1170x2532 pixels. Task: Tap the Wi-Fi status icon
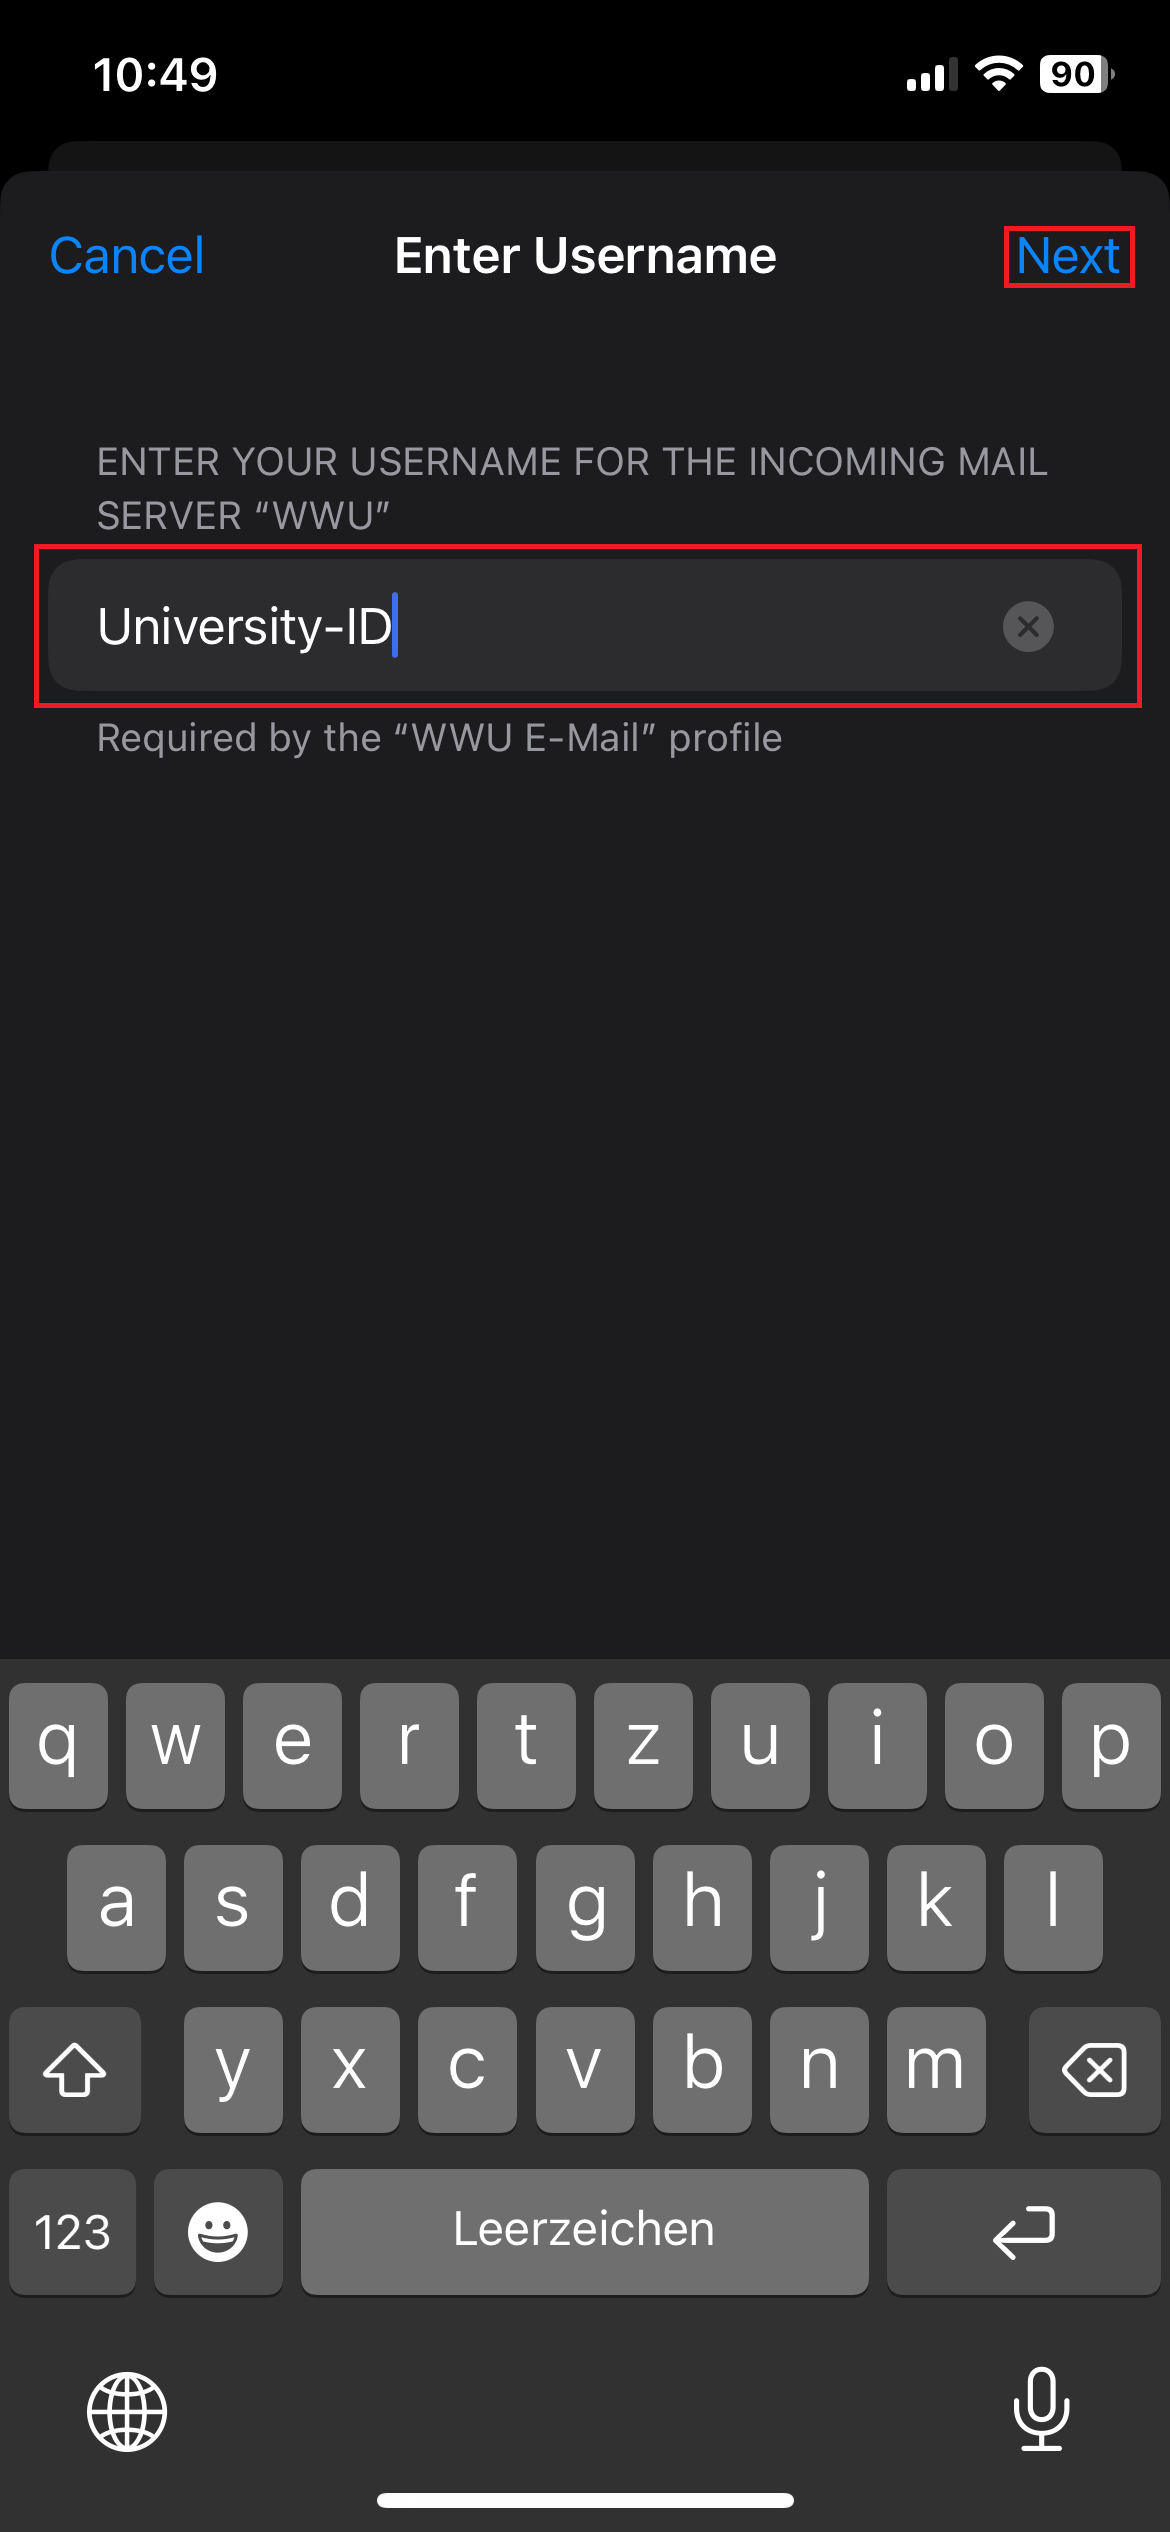coord(998,74)
